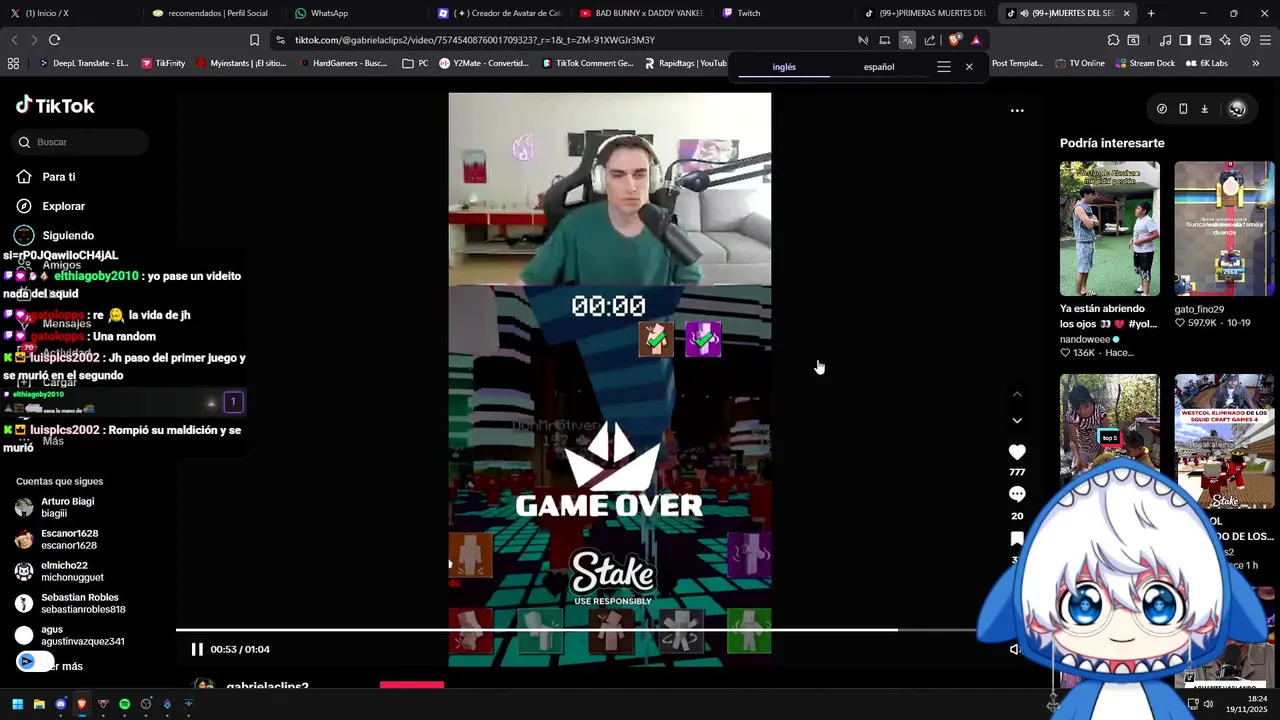Open DeepL Translate bookmark
The width and height of the screenshot is (1280, 720).
[84, 63]
